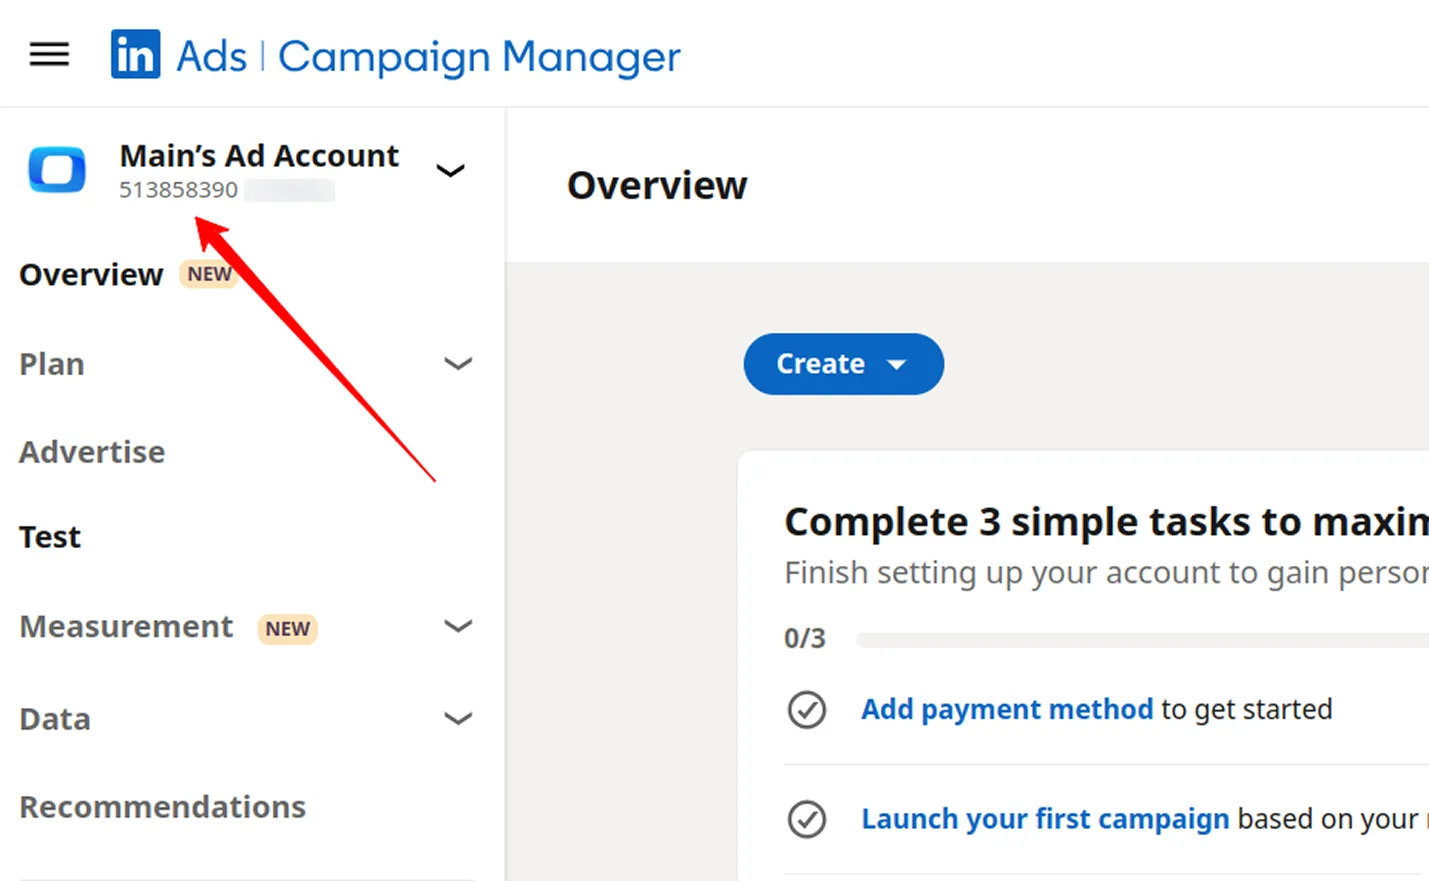Image resolution: width=1429 pixels, height=881 pixels.
Task: Select Overview in the sidebar
Action: 90,275
